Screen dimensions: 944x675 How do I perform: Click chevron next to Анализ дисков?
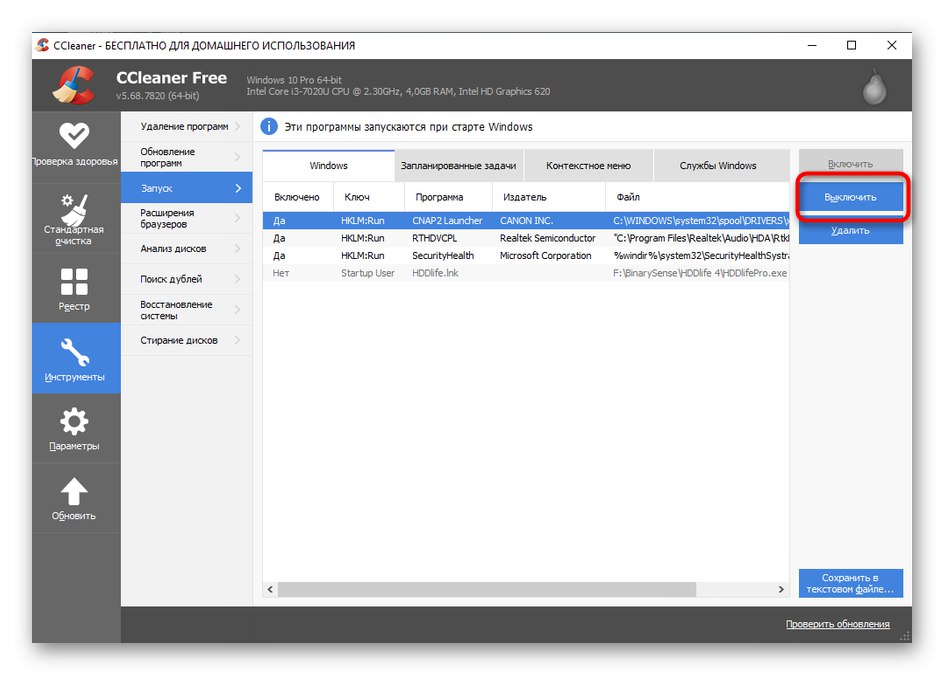click(238, 249)
